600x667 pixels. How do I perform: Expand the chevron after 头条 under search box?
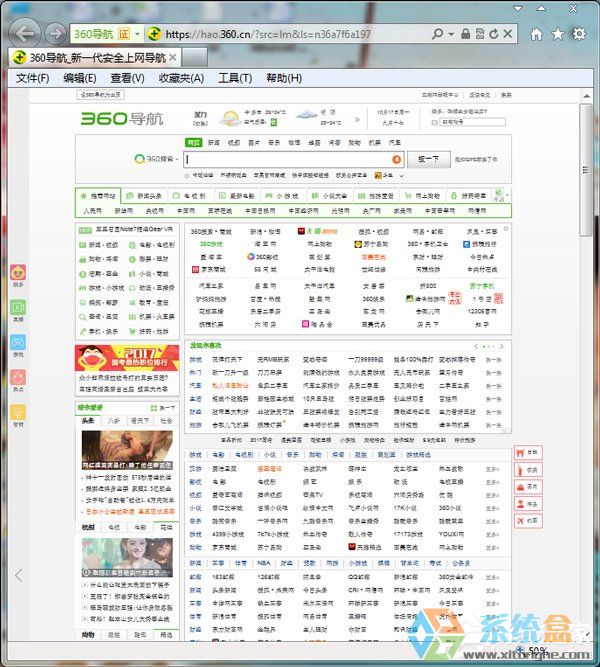(401, 175)
